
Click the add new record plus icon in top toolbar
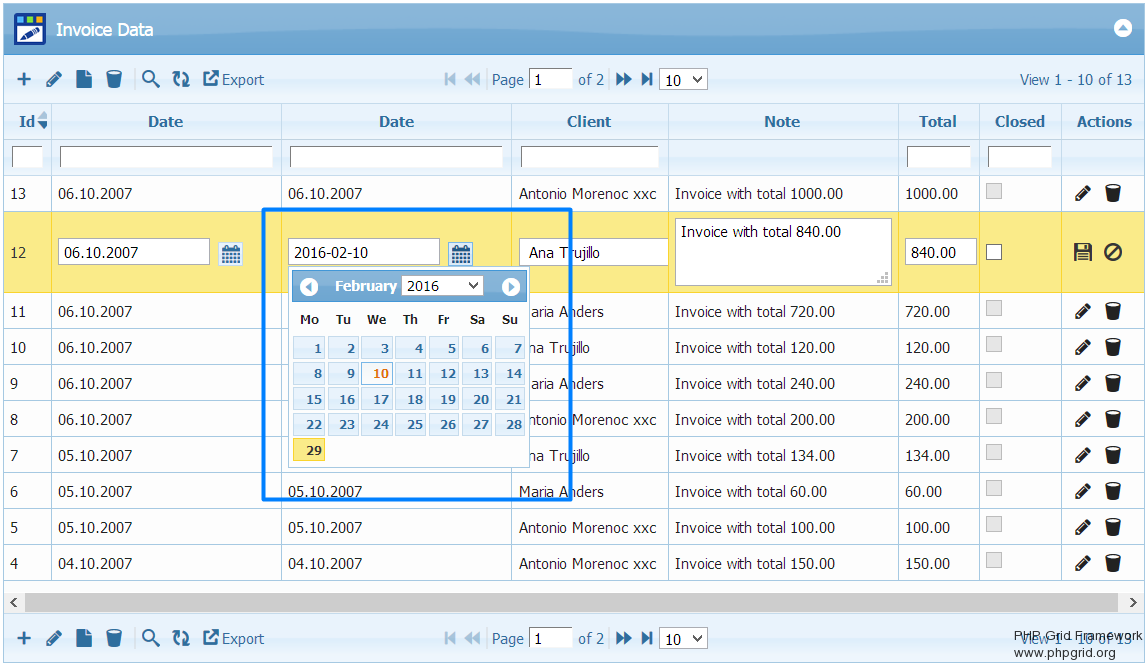click(24, 79)
